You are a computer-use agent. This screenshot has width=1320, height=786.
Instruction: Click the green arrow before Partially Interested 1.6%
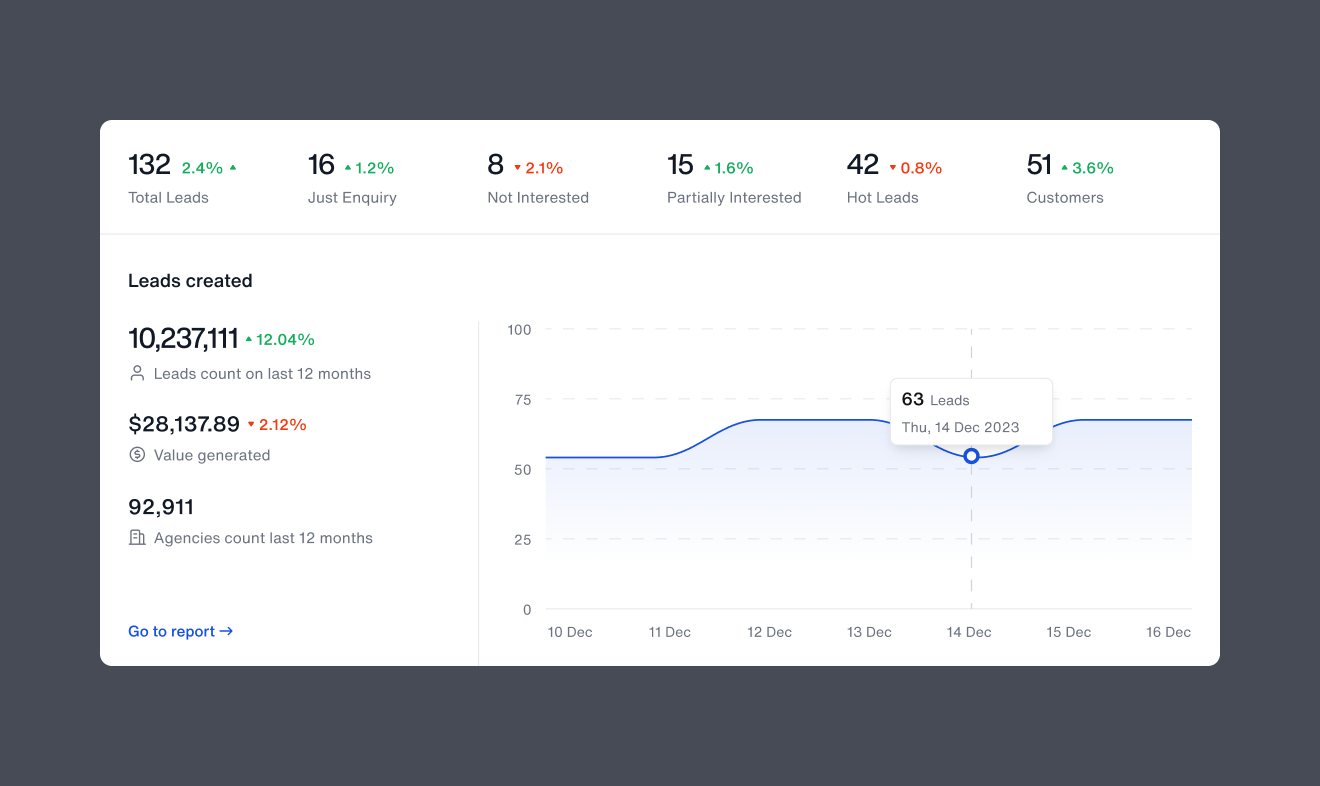pos(707,168)
